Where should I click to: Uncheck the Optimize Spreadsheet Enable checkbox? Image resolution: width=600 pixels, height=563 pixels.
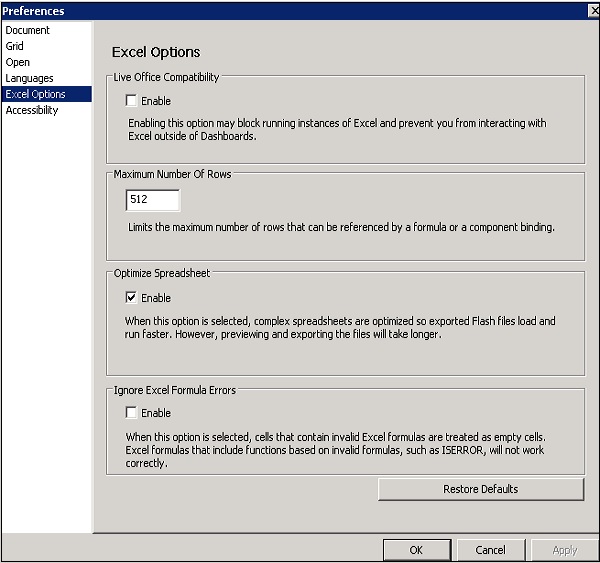click(x=132, y=298)
